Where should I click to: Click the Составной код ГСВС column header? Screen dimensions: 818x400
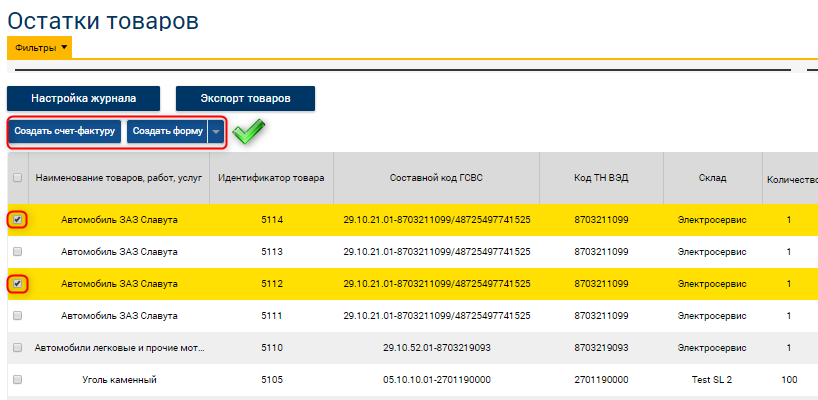click(436, 178)
